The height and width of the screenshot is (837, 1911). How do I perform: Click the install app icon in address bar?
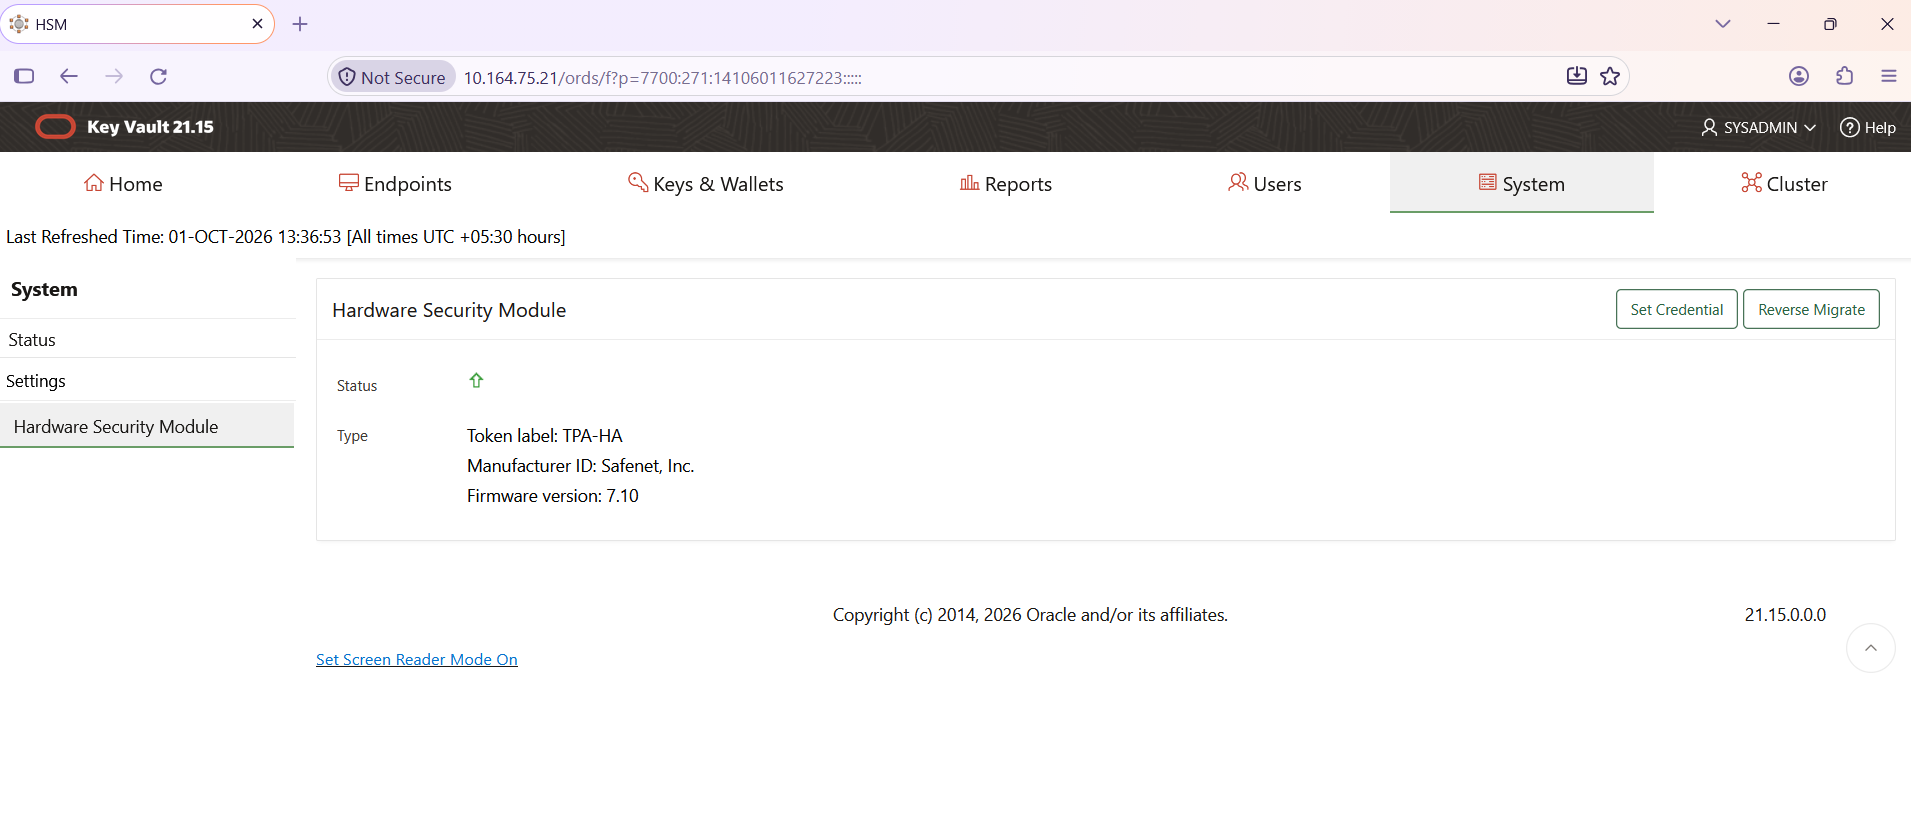tap(1577, 76)
